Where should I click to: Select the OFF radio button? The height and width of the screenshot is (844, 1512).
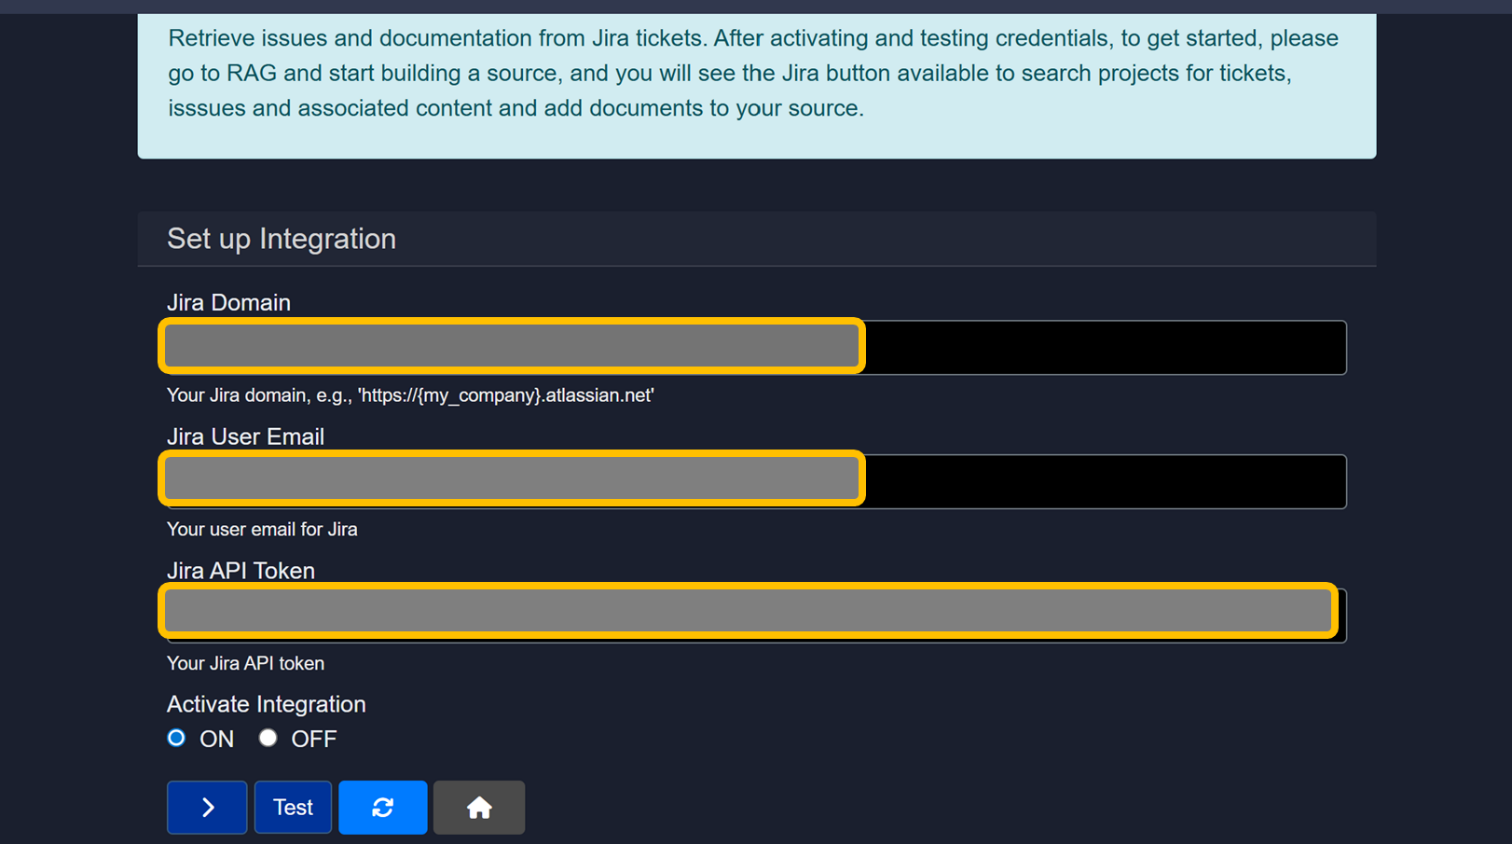point(268,738)
